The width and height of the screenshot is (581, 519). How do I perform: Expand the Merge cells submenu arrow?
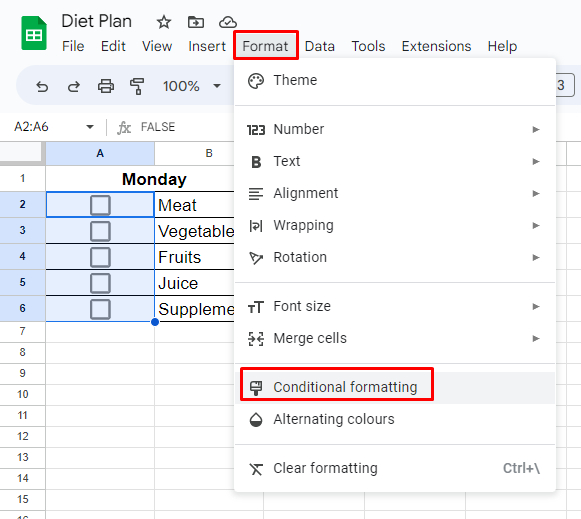tap(536, 339)
